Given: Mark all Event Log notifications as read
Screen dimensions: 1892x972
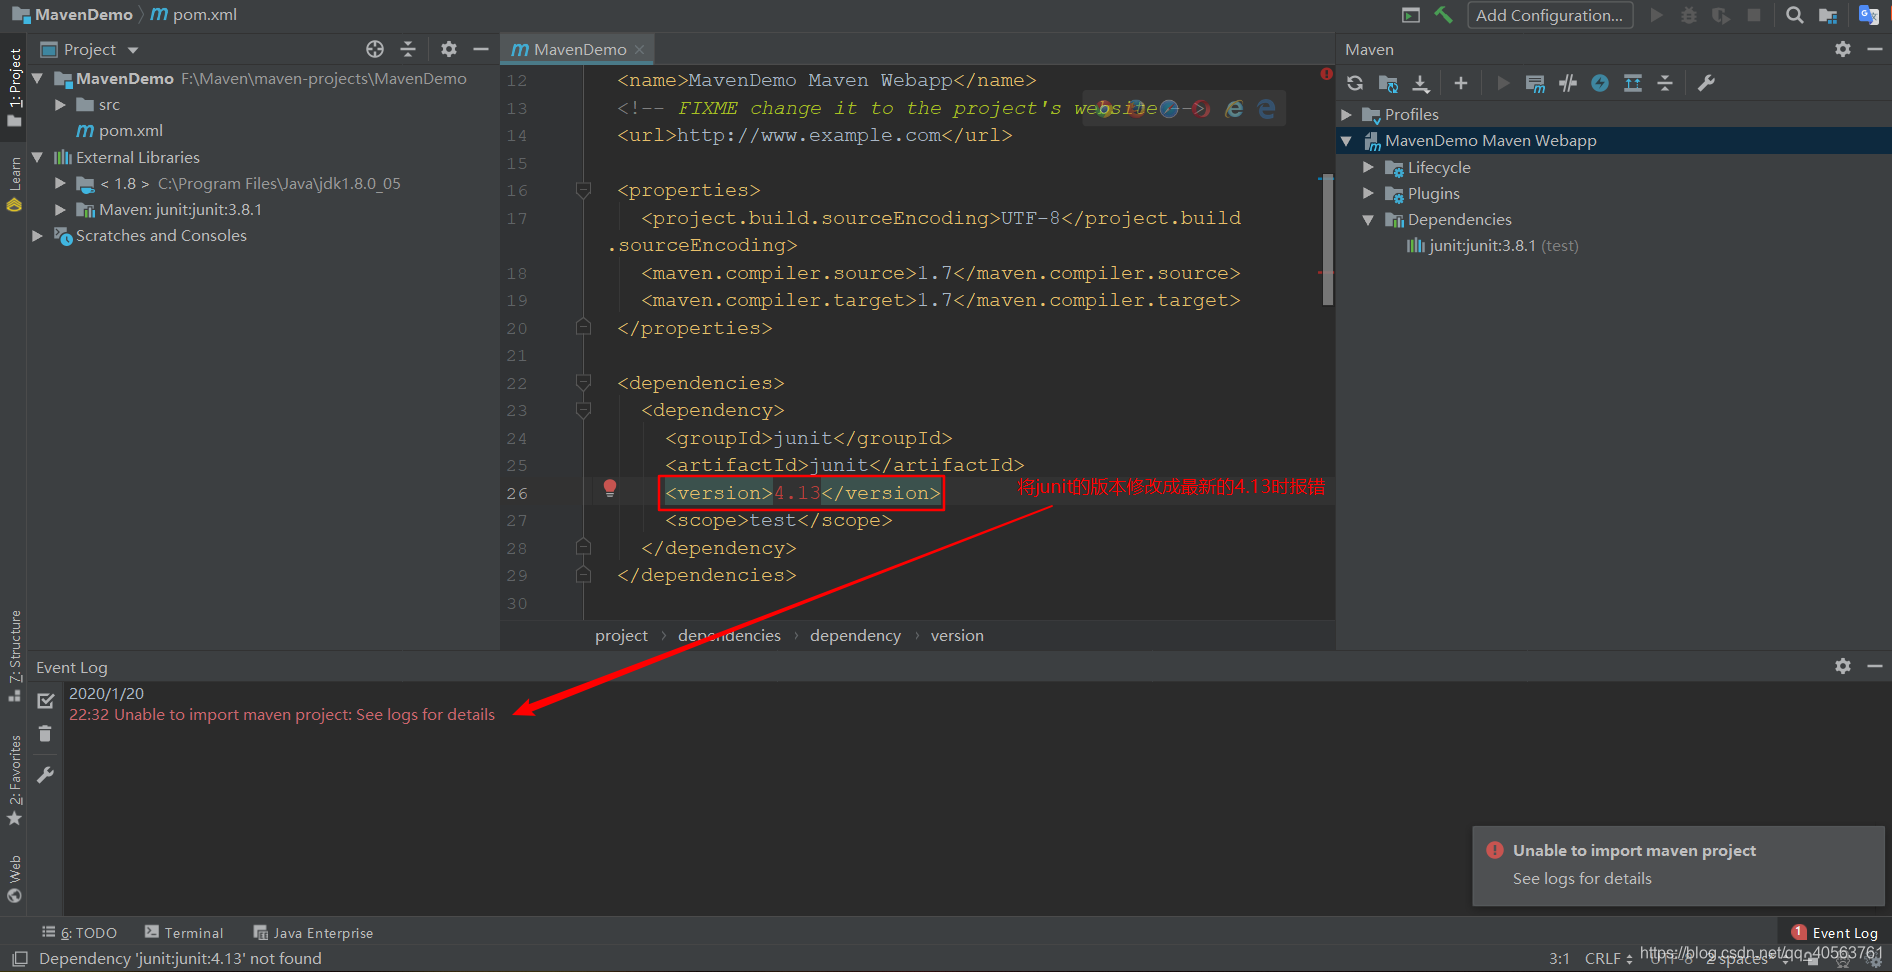Looking at the screenshot, I should click(x=45, y=701).
